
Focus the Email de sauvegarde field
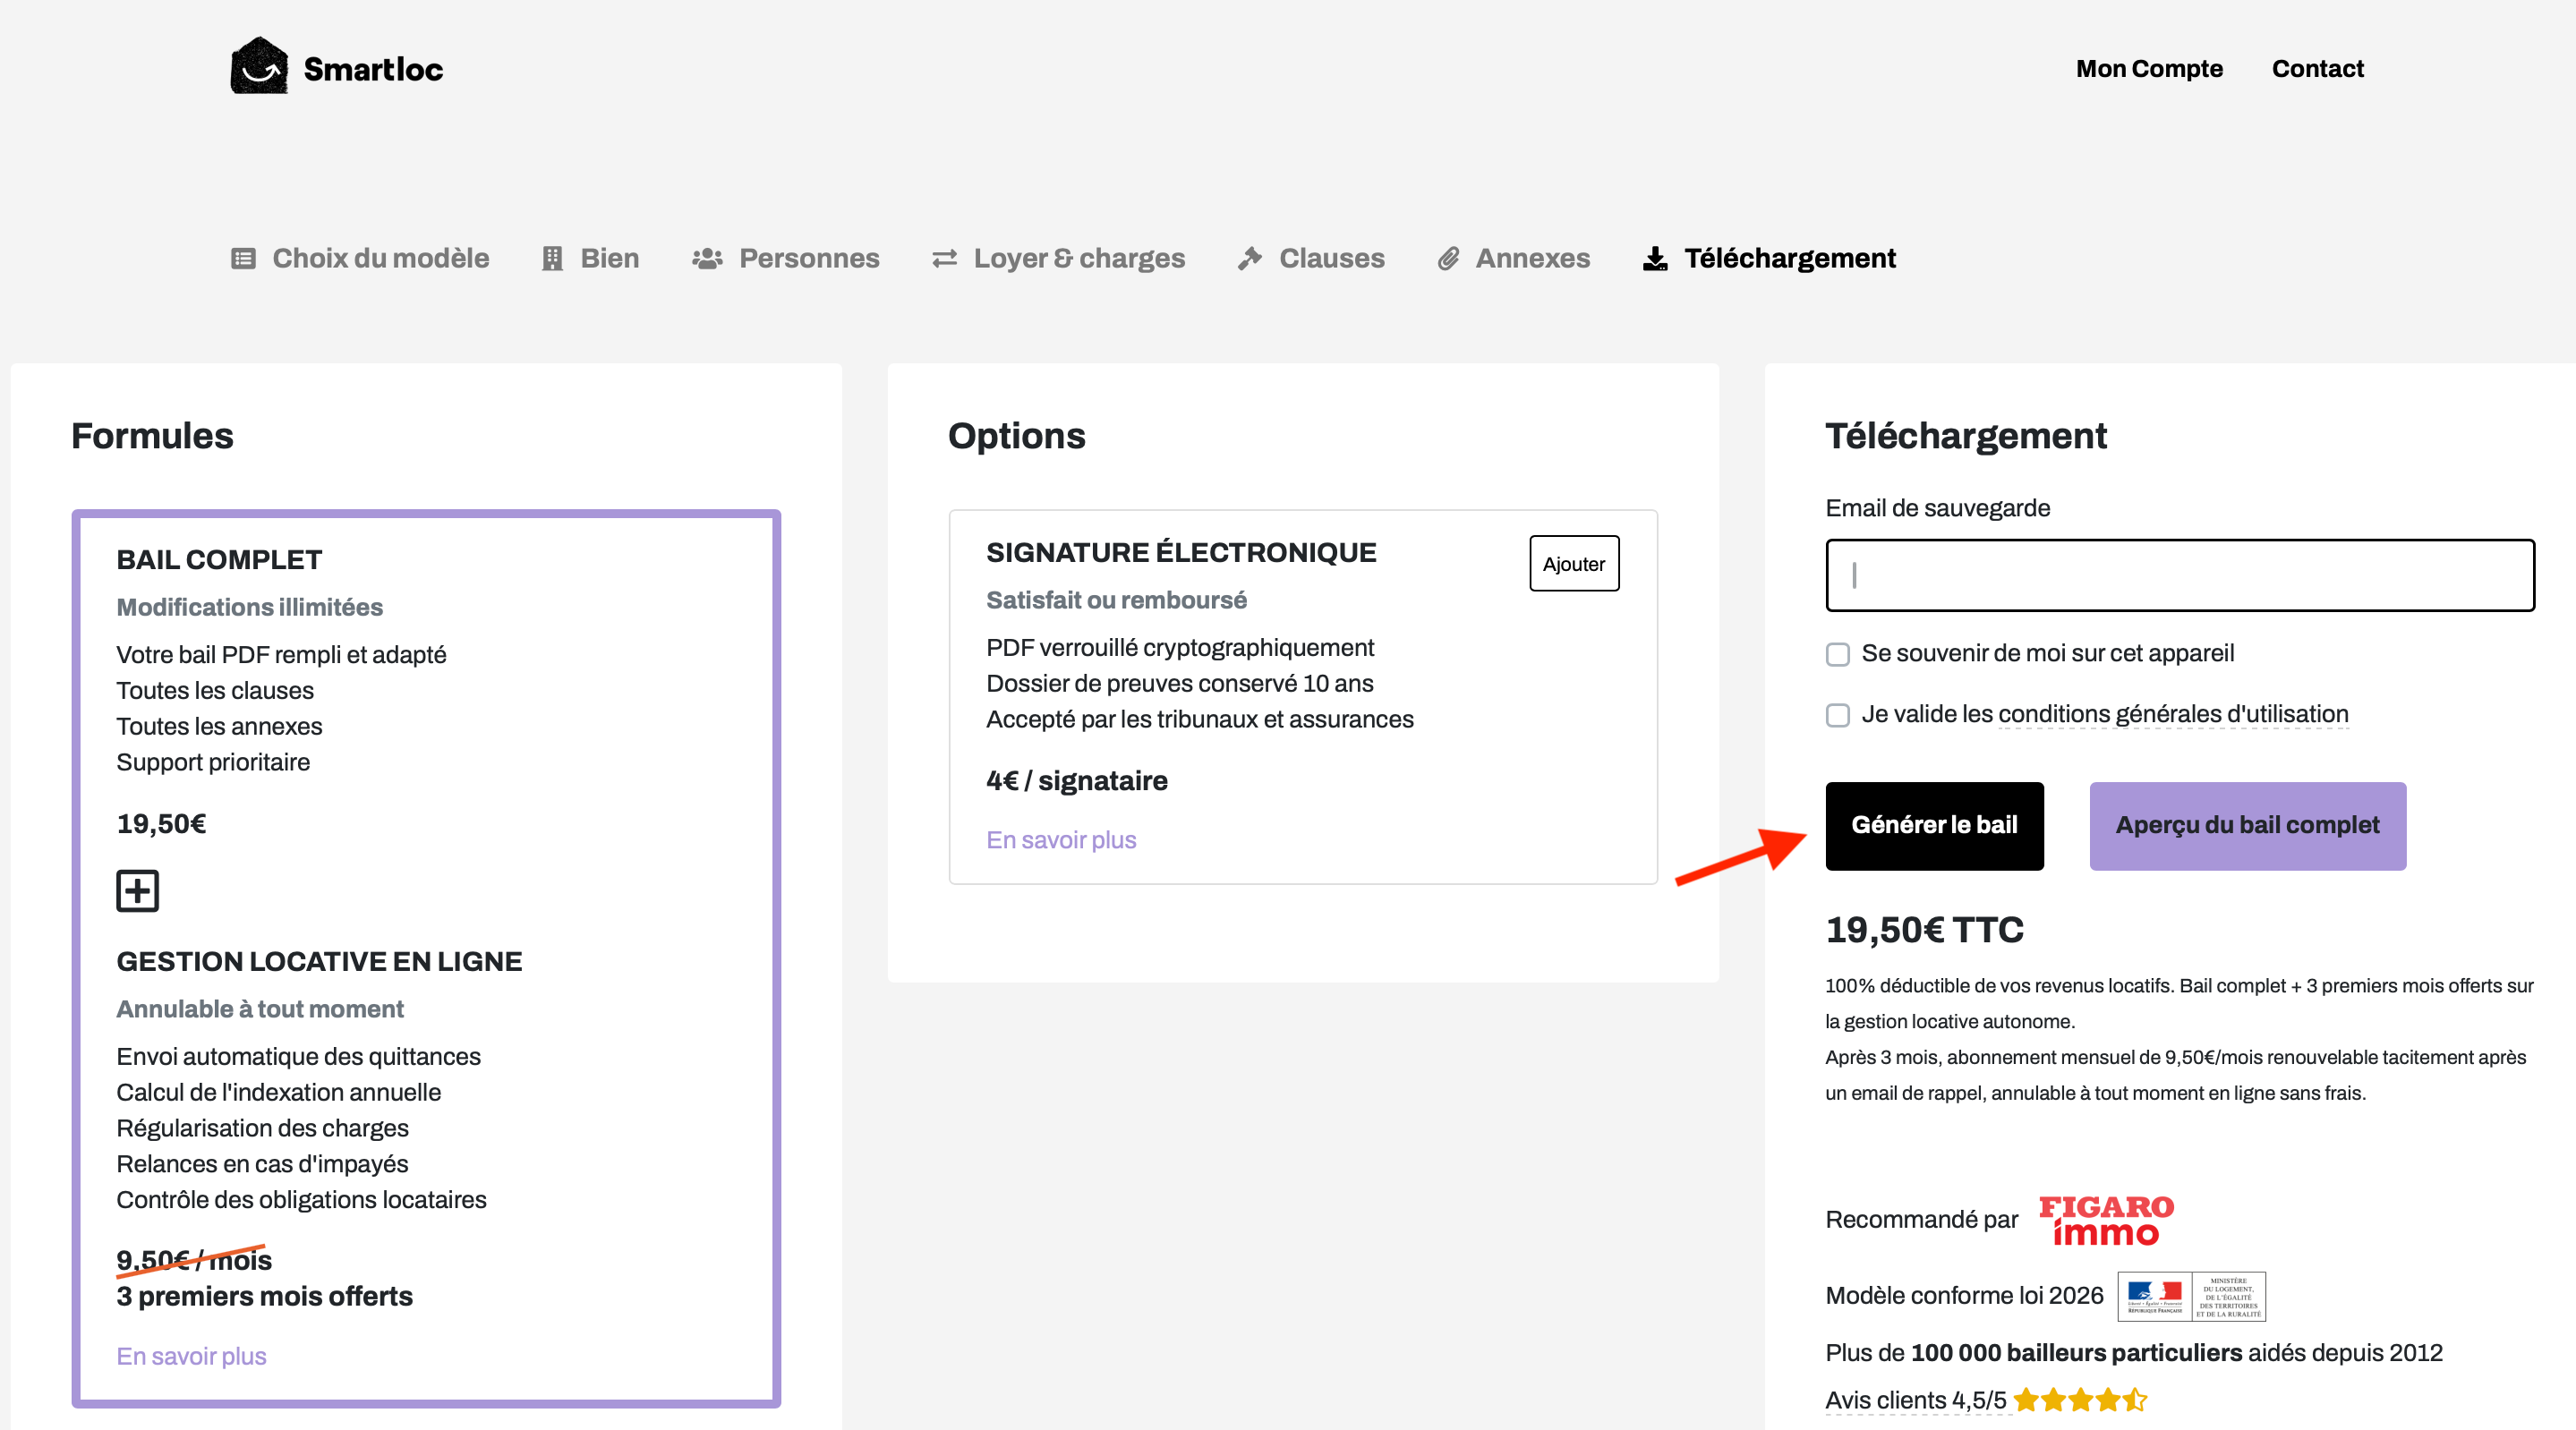[x=2180, y=575]
